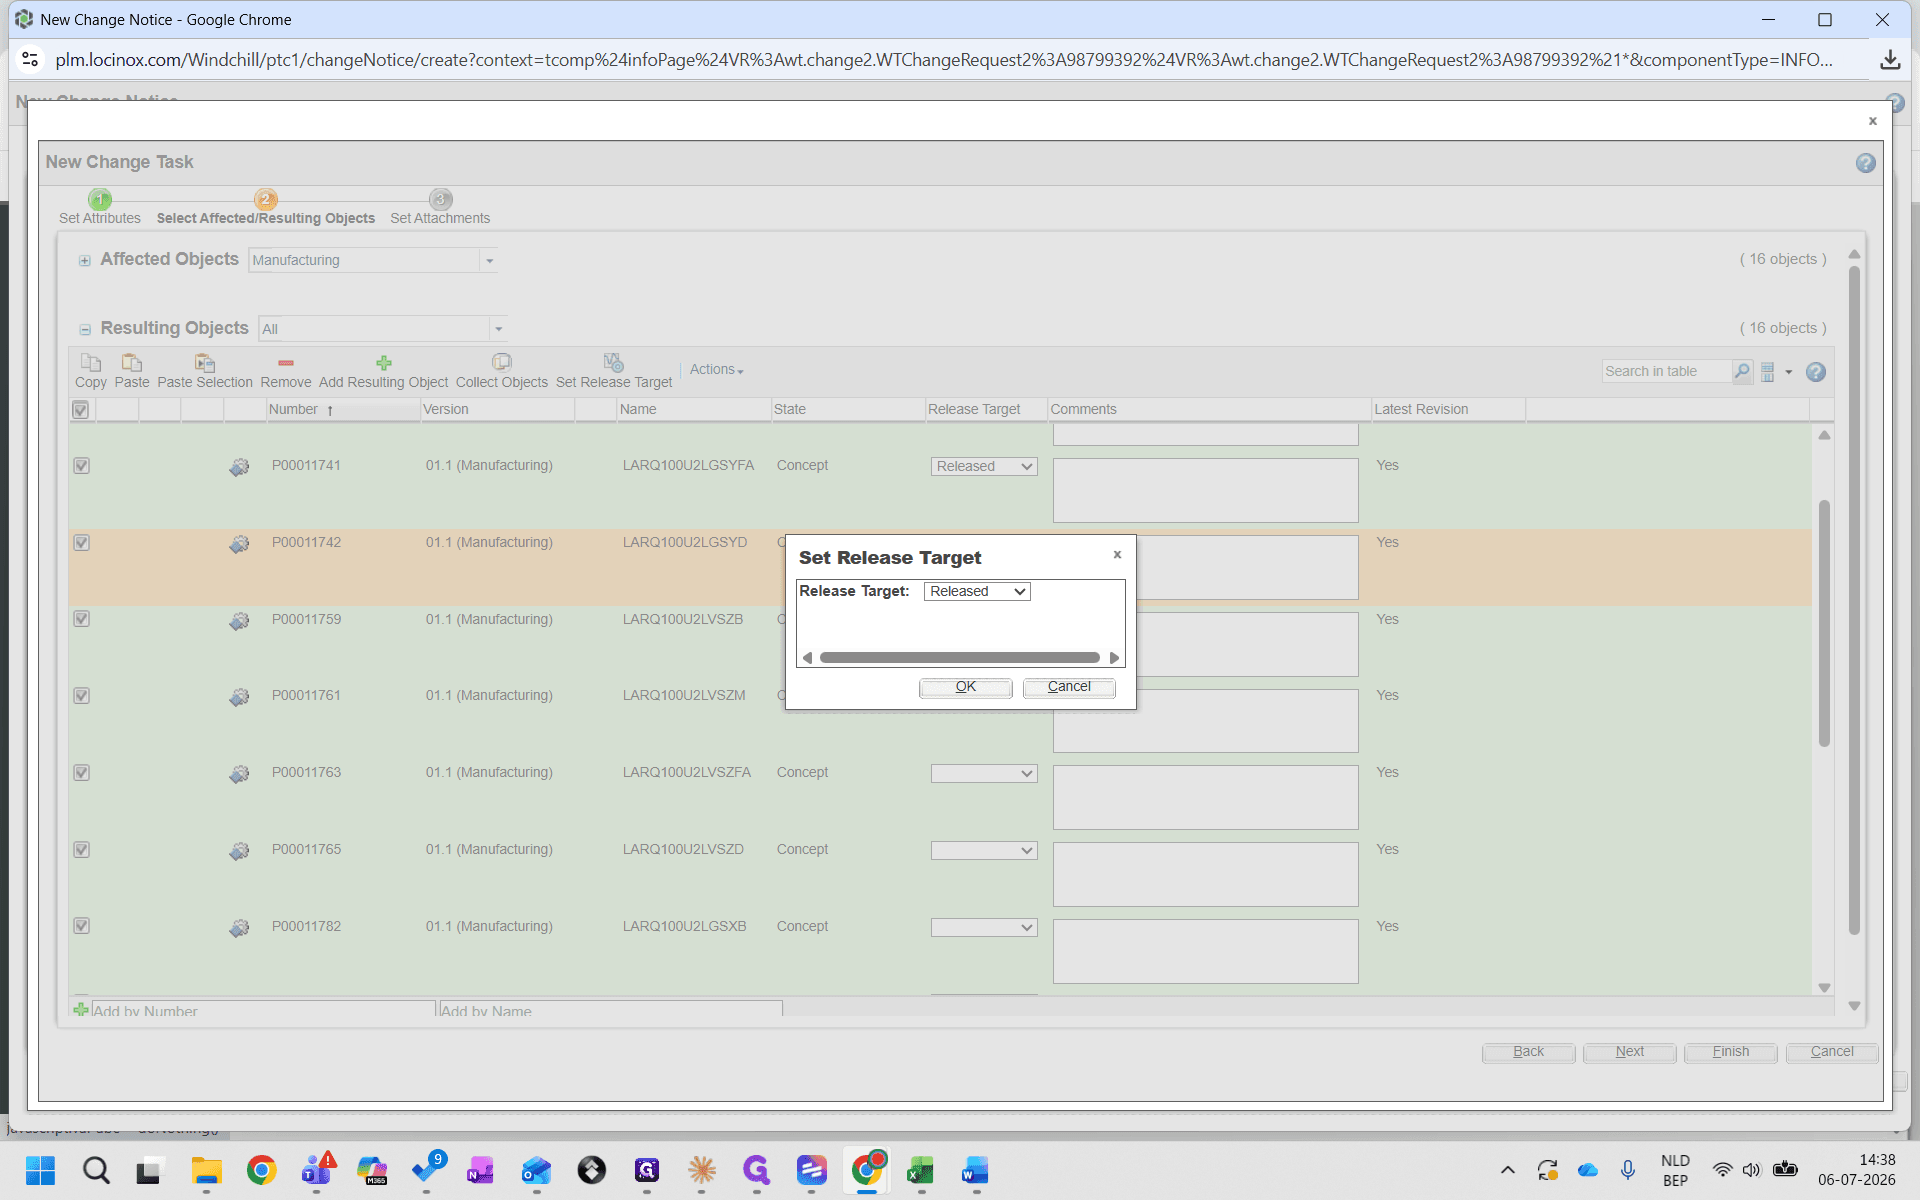Viewport: 1920px width, 1200px height.
Task: Click the Finish button
Action: [1731, 1052]
